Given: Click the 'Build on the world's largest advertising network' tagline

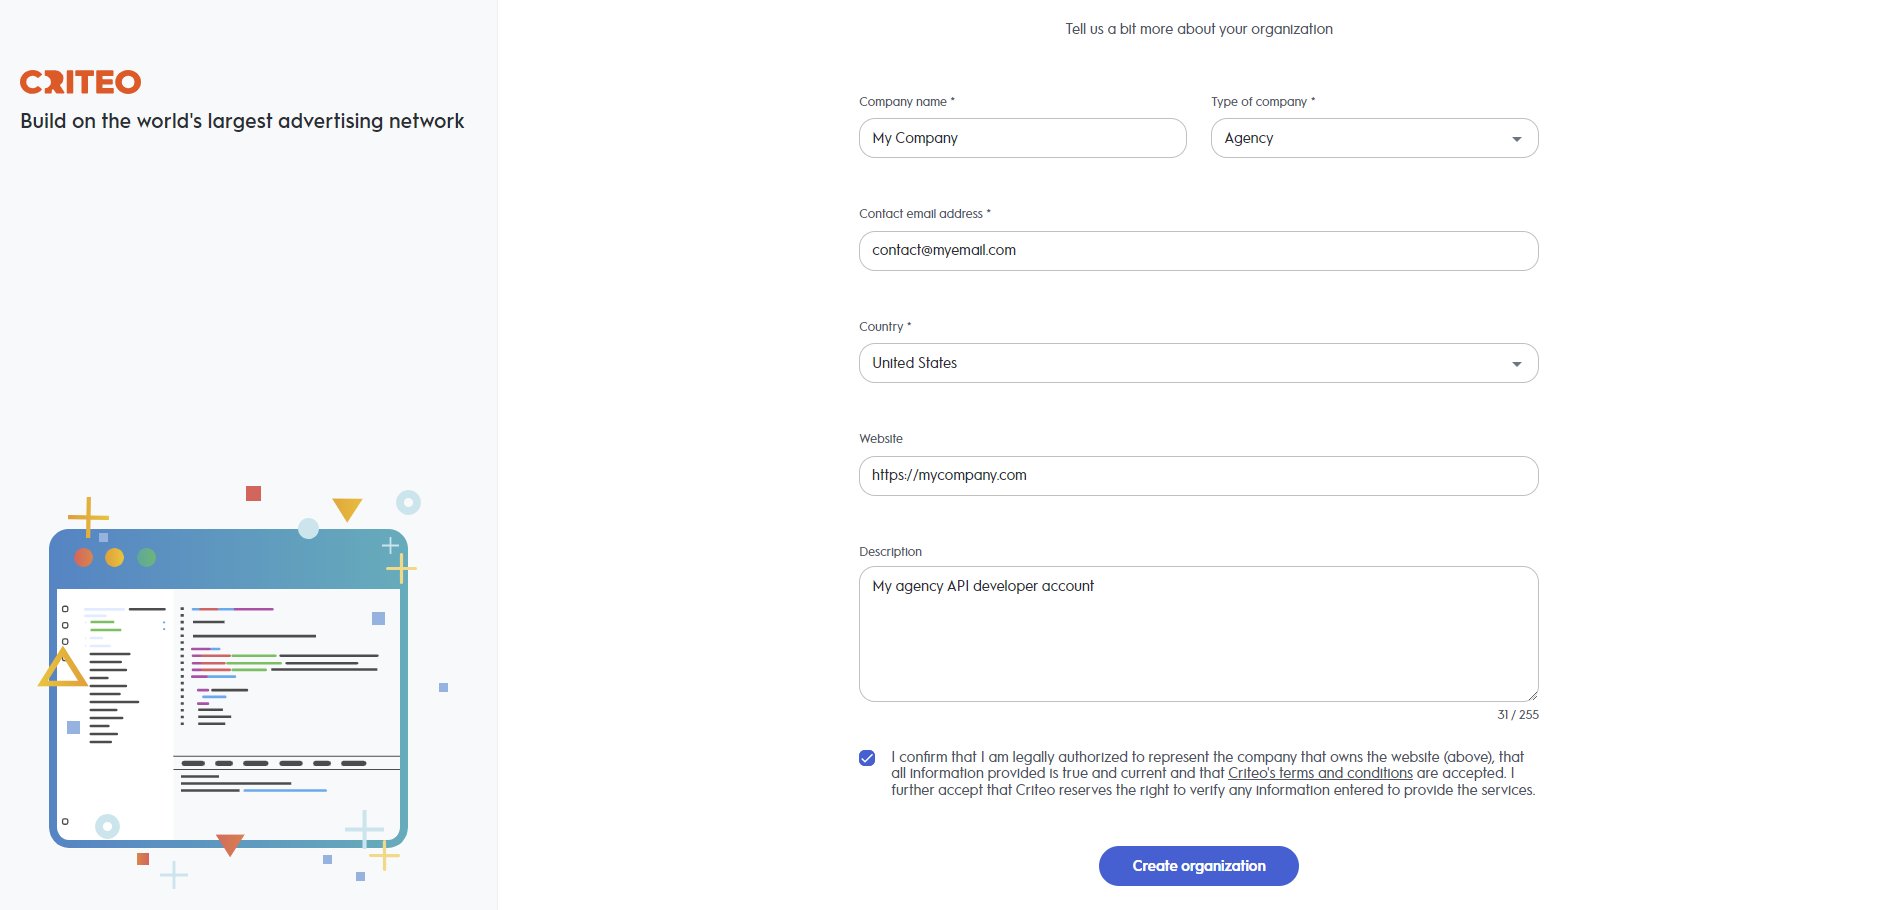Looking at the screenshot, I should [x=242, y=121].
